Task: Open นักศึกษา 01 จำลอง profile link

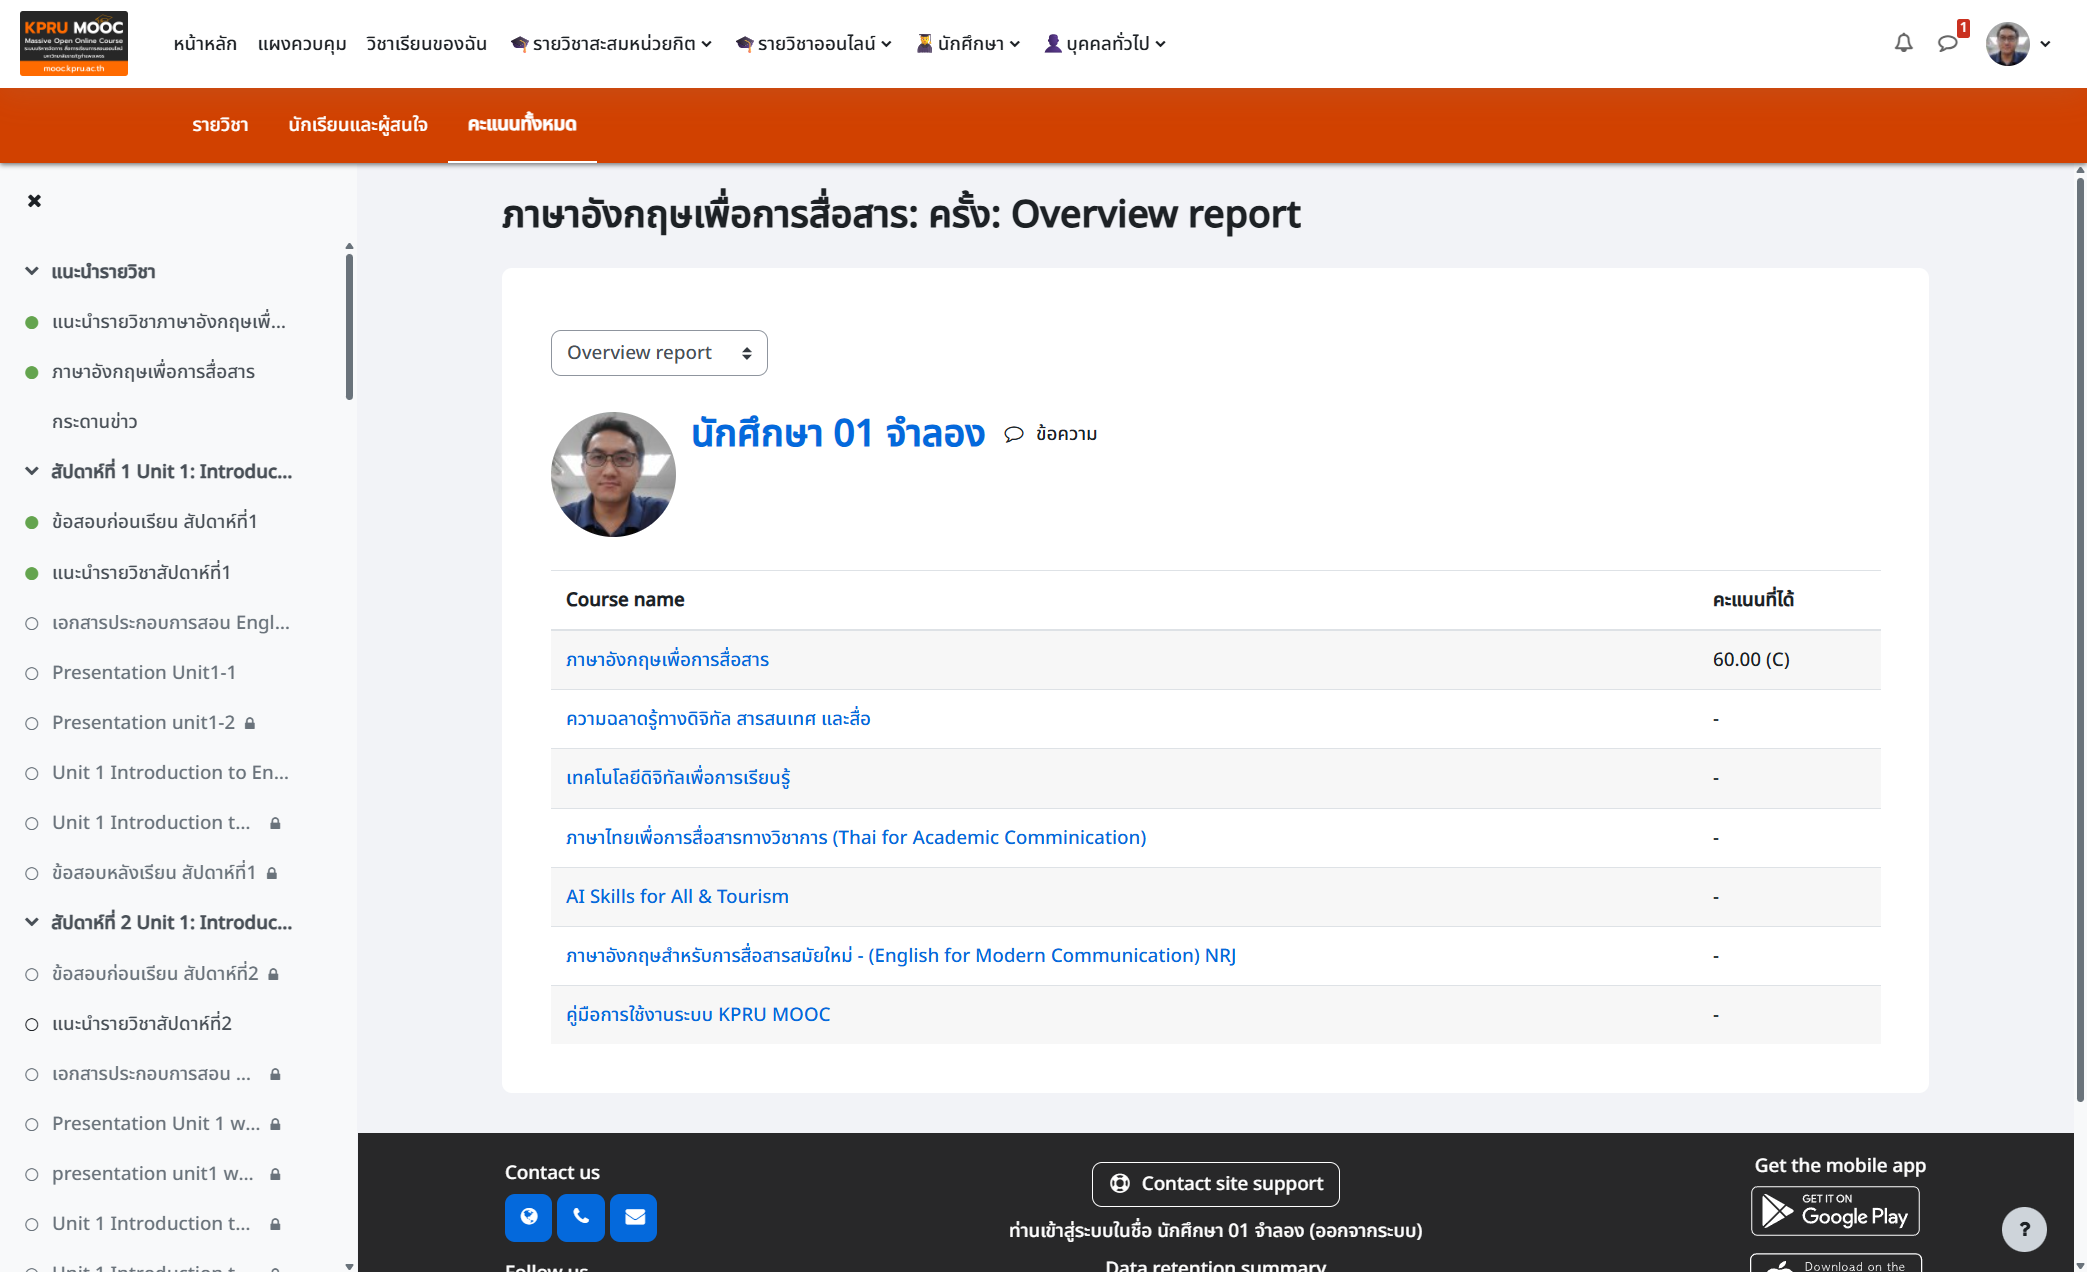Action: 838,434
